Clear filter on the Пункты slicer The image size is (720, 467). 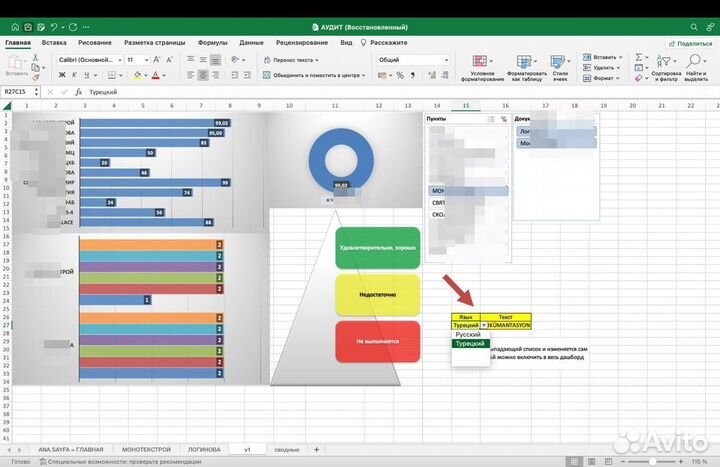coord(504,119)
